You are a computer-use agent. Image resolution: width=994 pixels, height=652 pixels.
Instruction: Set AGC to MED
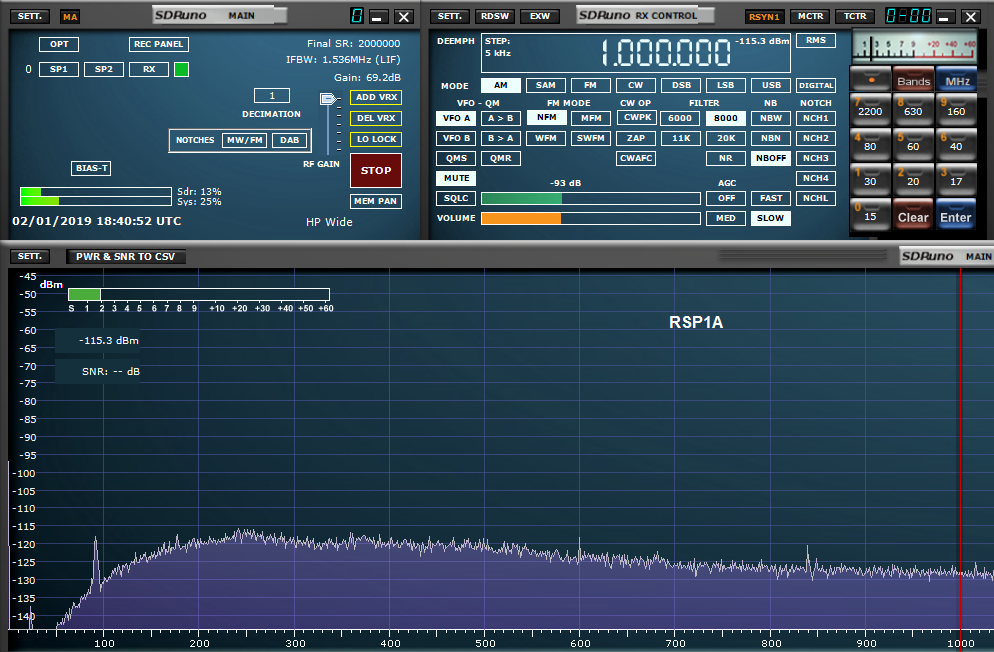726,218
